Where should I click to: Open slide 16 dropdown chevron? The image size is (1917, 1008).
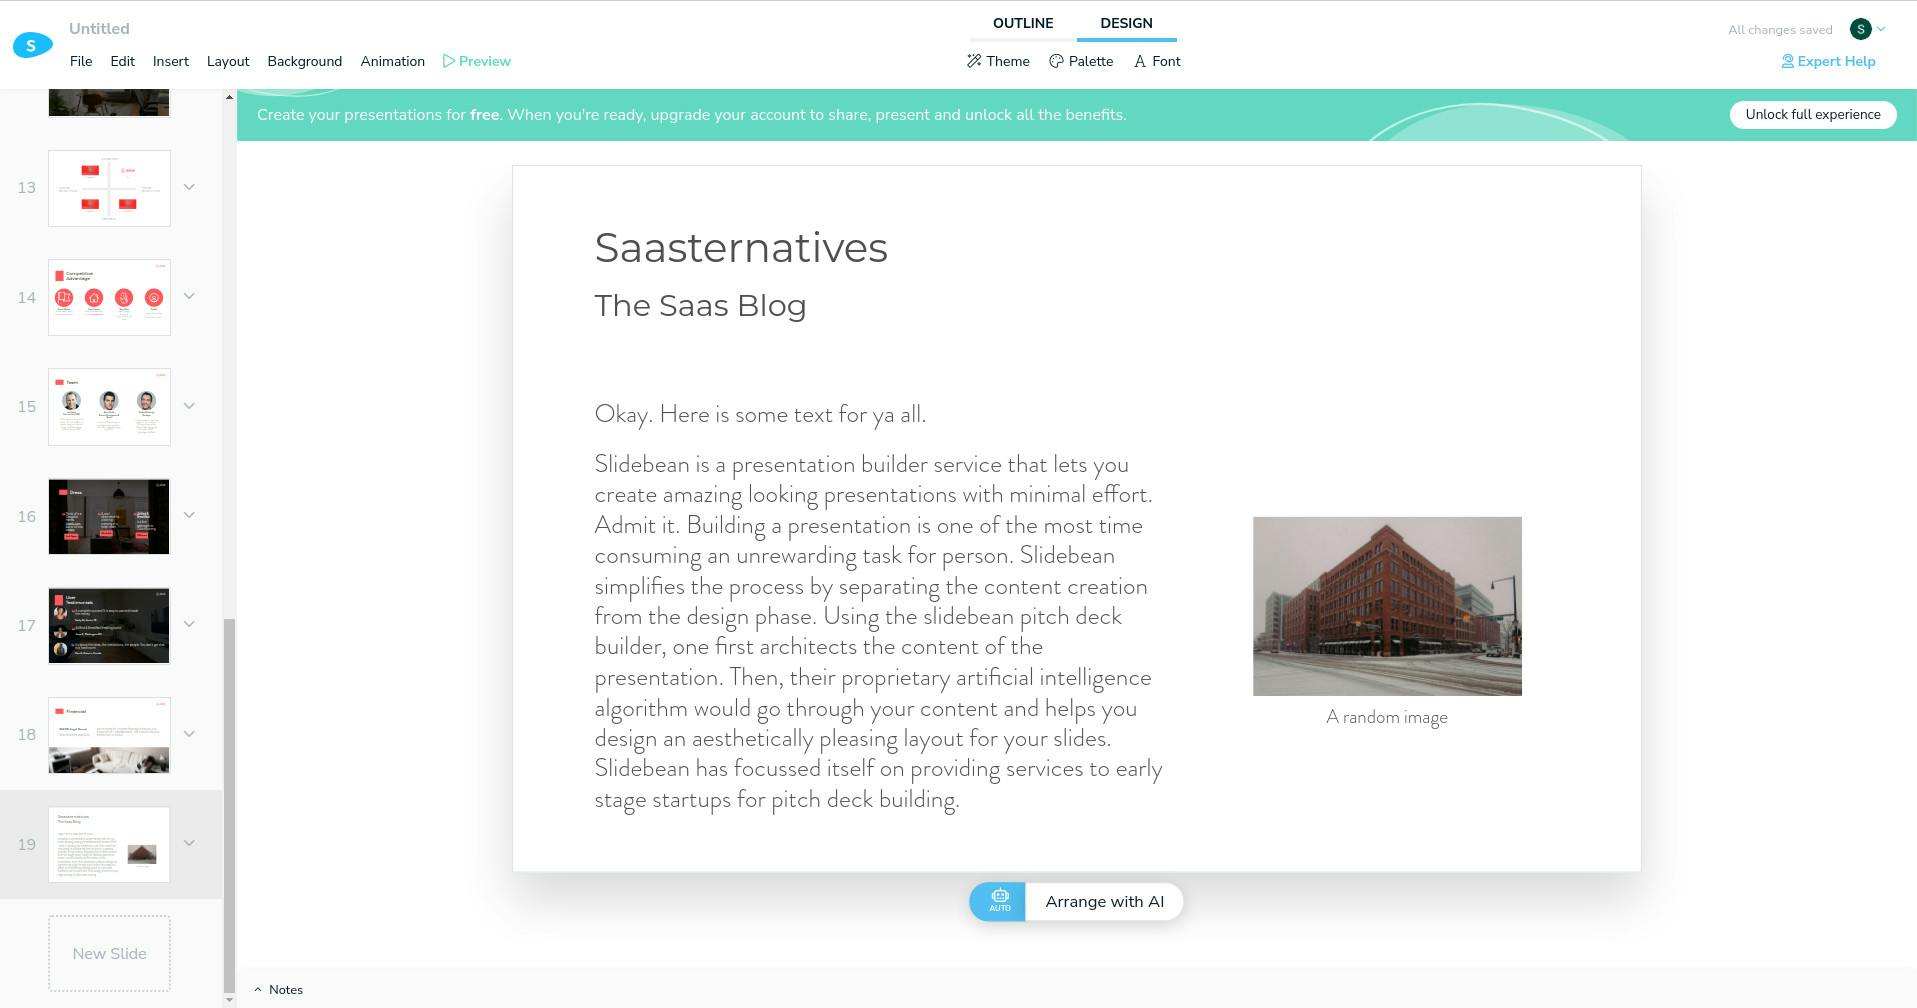[x=189, y=515]
